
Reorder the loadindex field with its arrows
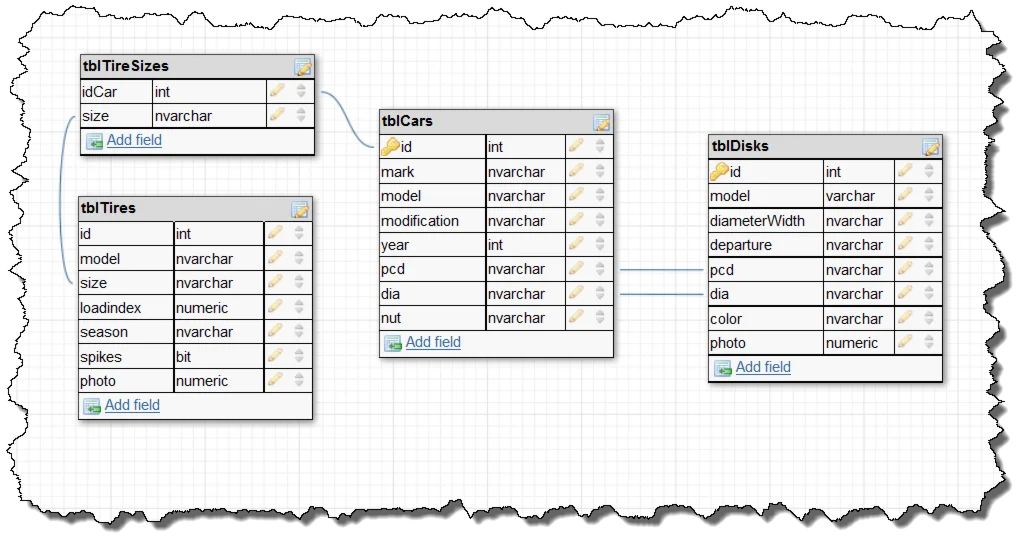[299, 306]
